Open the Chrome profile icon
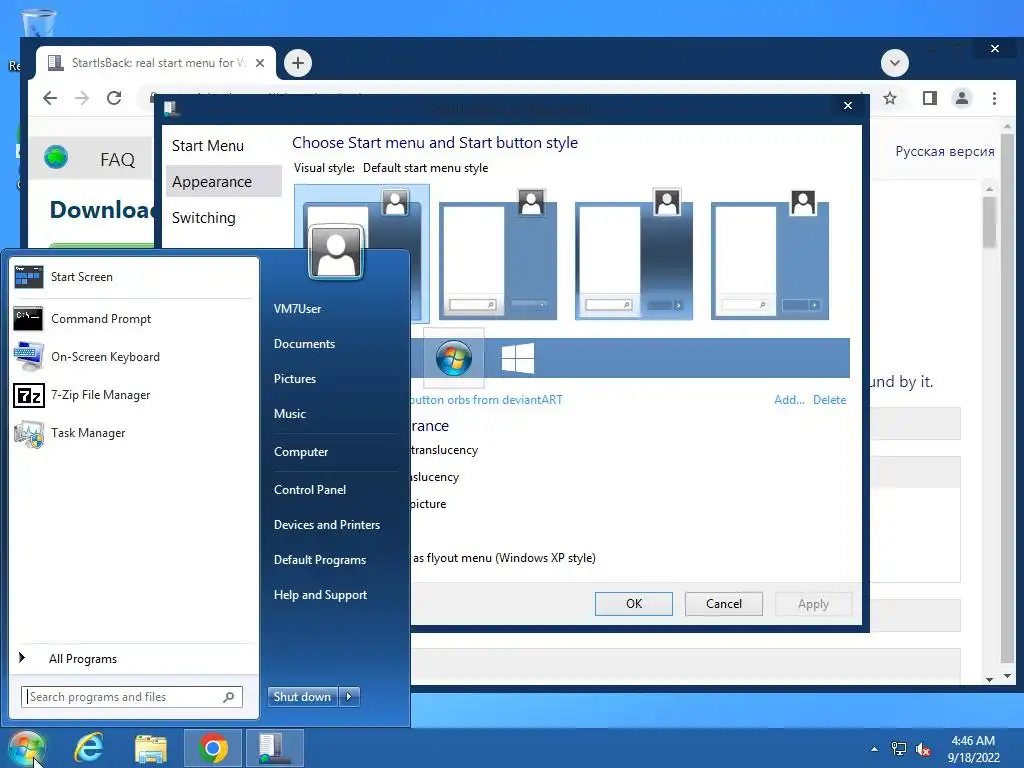Image resolution: width=1024 pixels, height=768 pixels. coord(962,98)
